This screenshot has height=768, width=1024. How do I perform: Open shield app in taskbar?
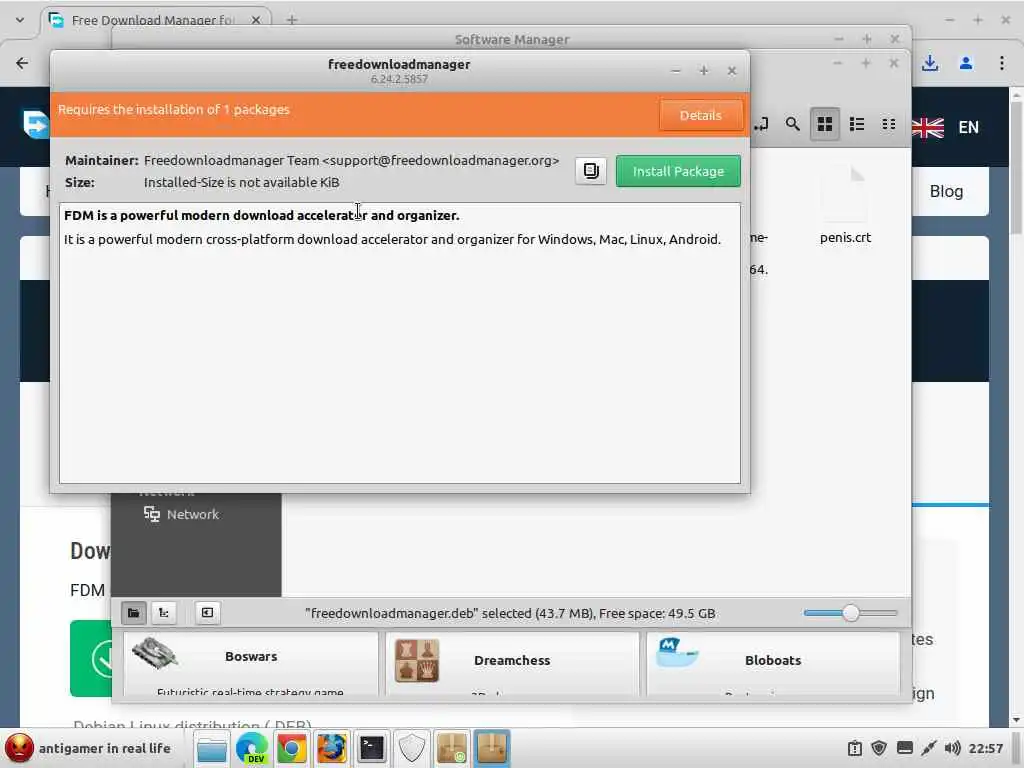[x=411, y=748]
